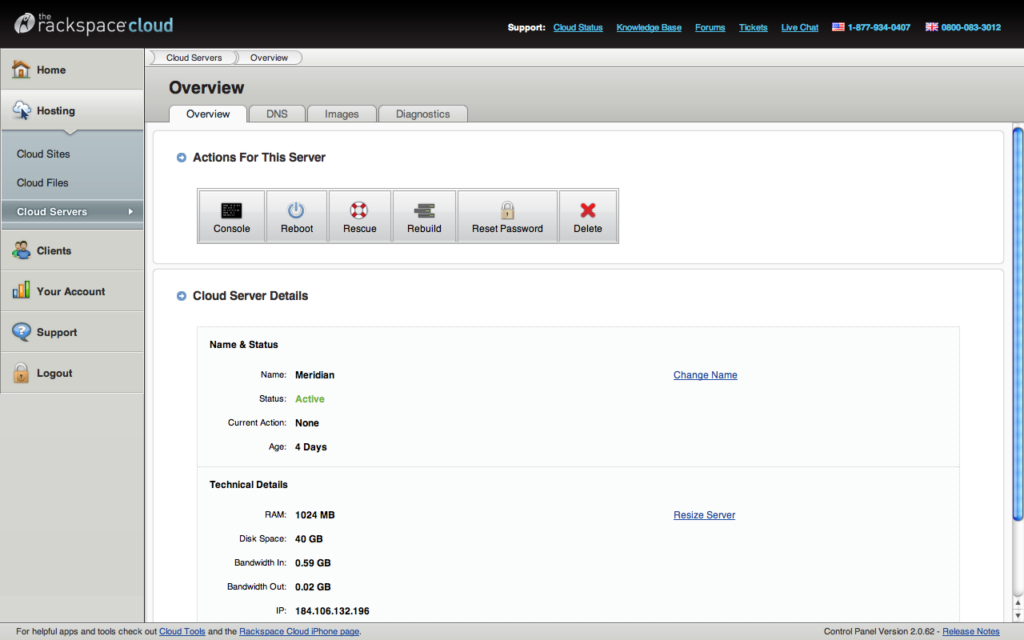1024x640 pixels.
Task: Open Your Account bar chart icon
Action: 21,291
